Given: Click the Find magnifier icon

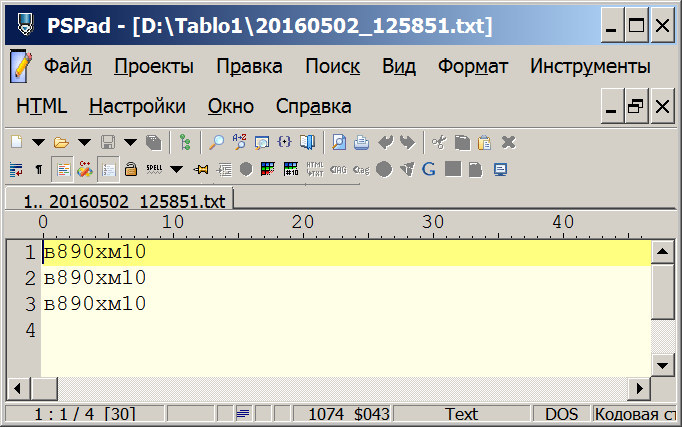Looking at the screenshot, I should (216, 142).
